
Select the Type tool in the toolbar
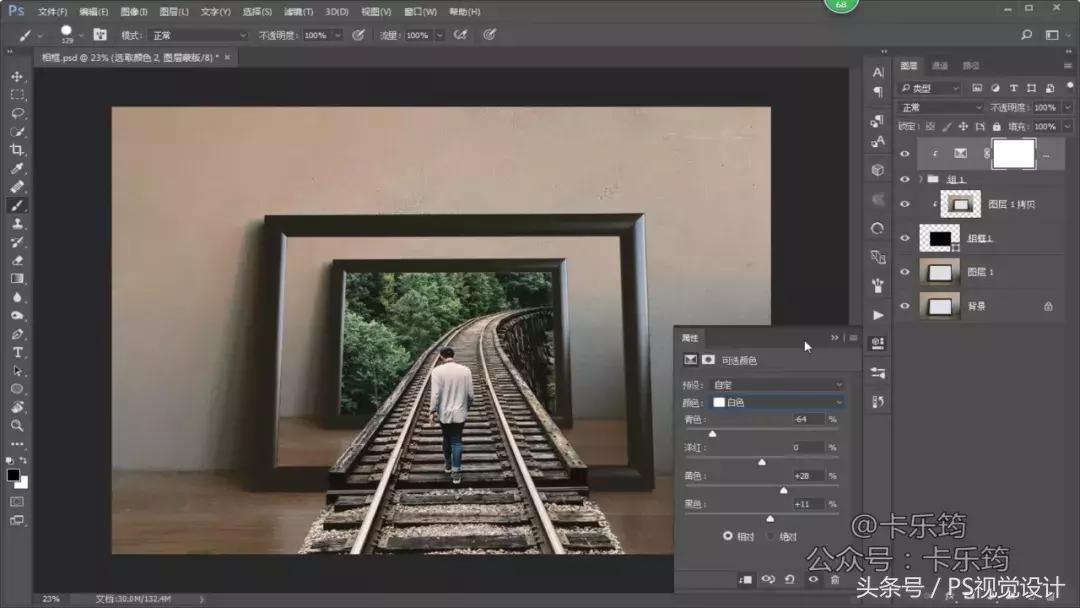point(17,352)
